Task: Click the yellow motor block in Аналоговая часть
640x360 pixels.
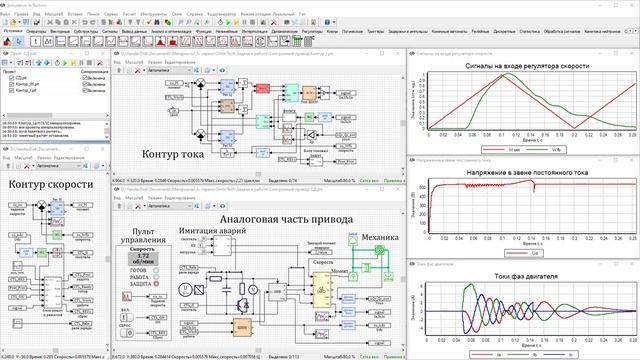Action: pyautogui.click(x=321, y=290)
